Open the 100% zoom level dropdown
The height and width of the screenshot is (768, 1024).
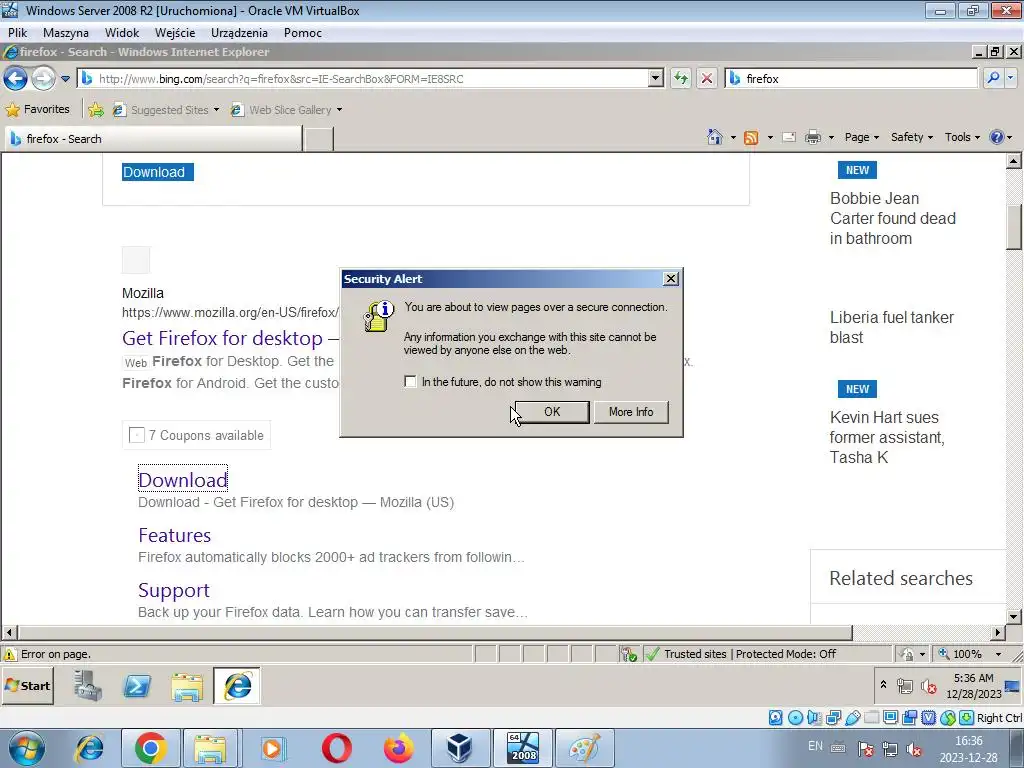998,654
